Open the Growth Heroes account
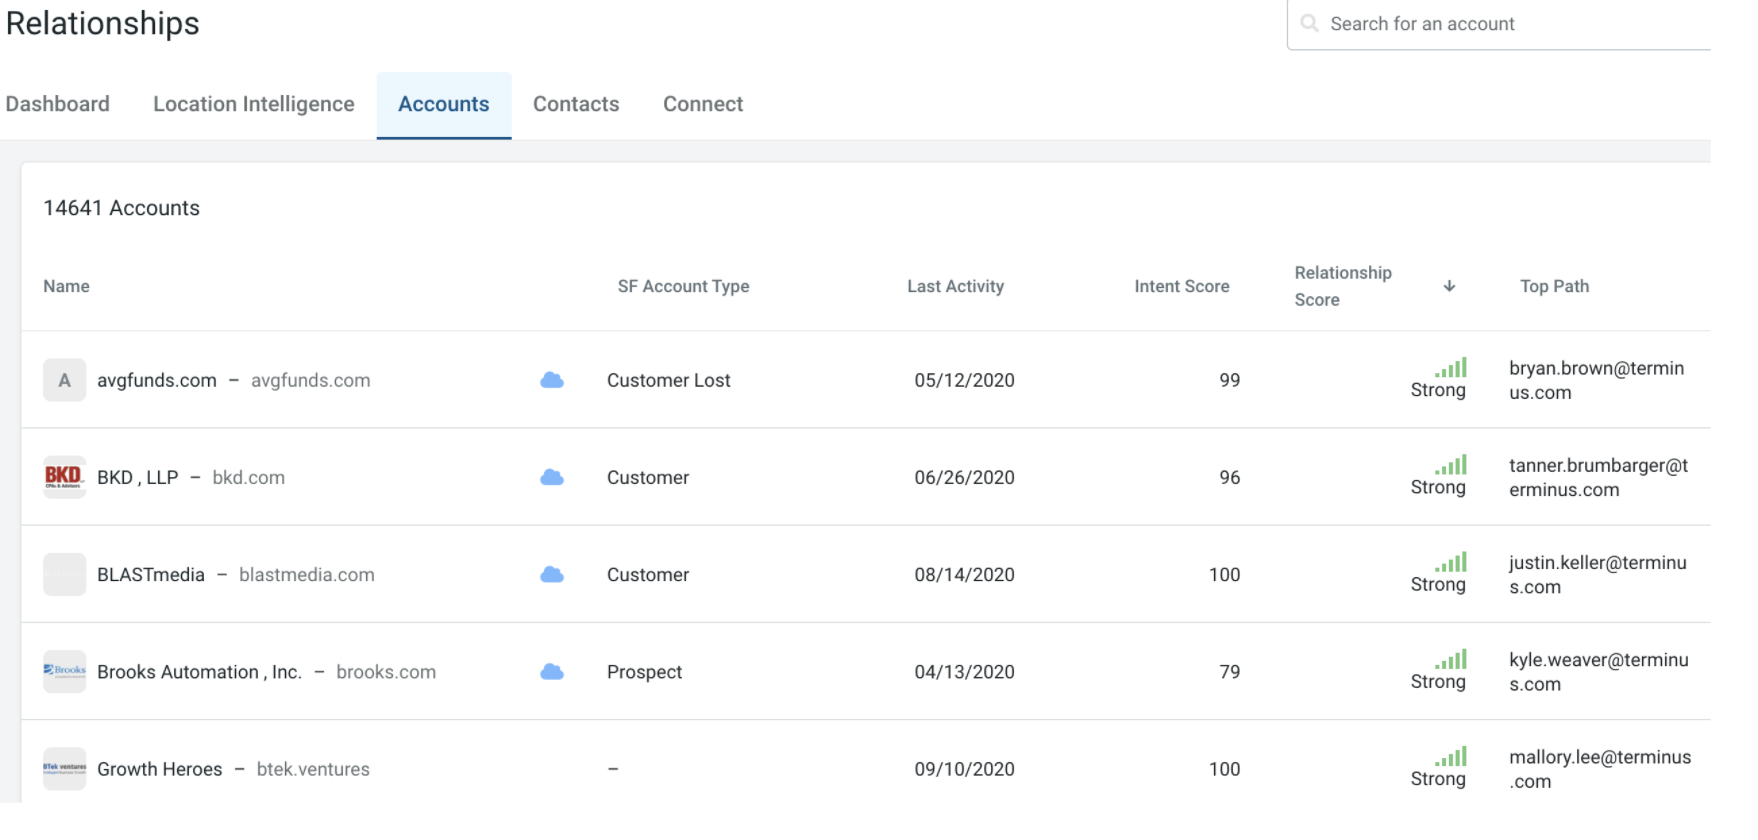The height and width of the screenshot is (840, 1758). [x=160, y=768]
